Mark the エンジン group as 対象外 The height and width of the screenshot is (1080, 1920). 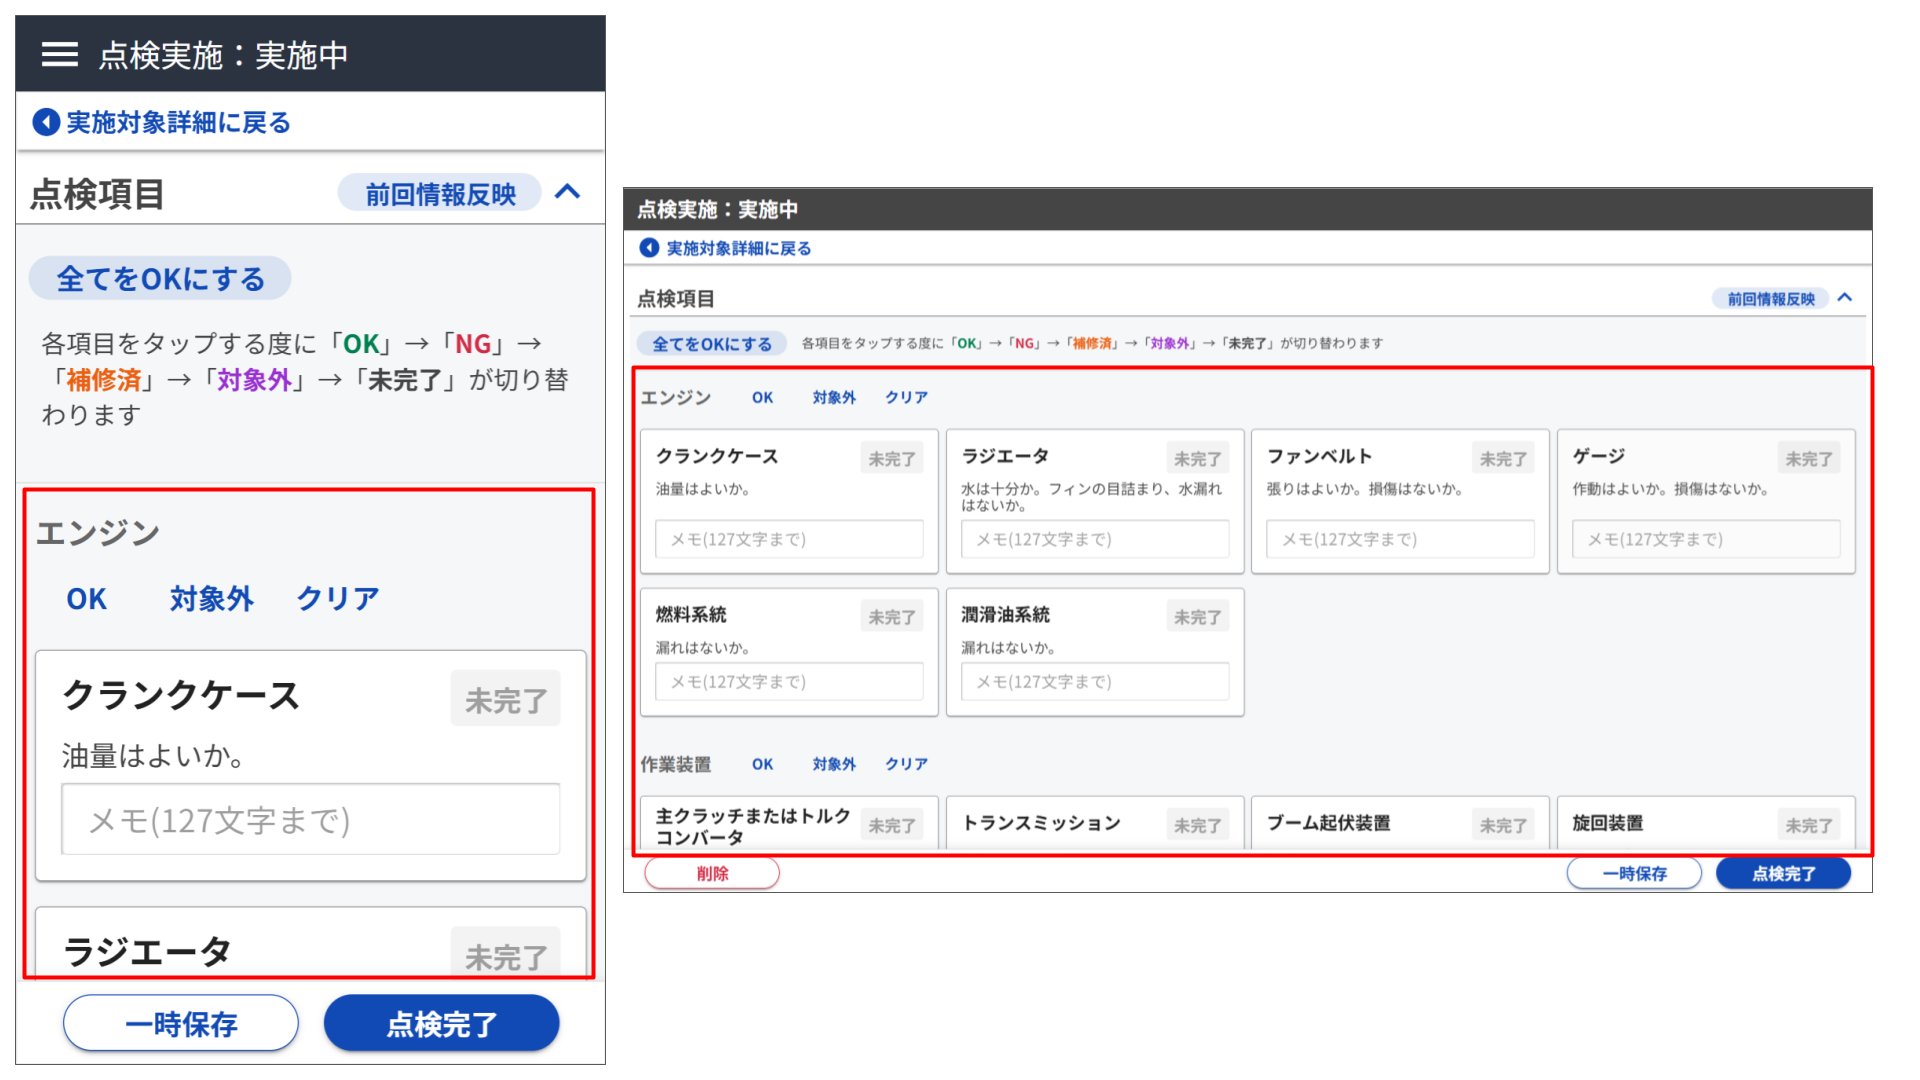coord(211,598)
